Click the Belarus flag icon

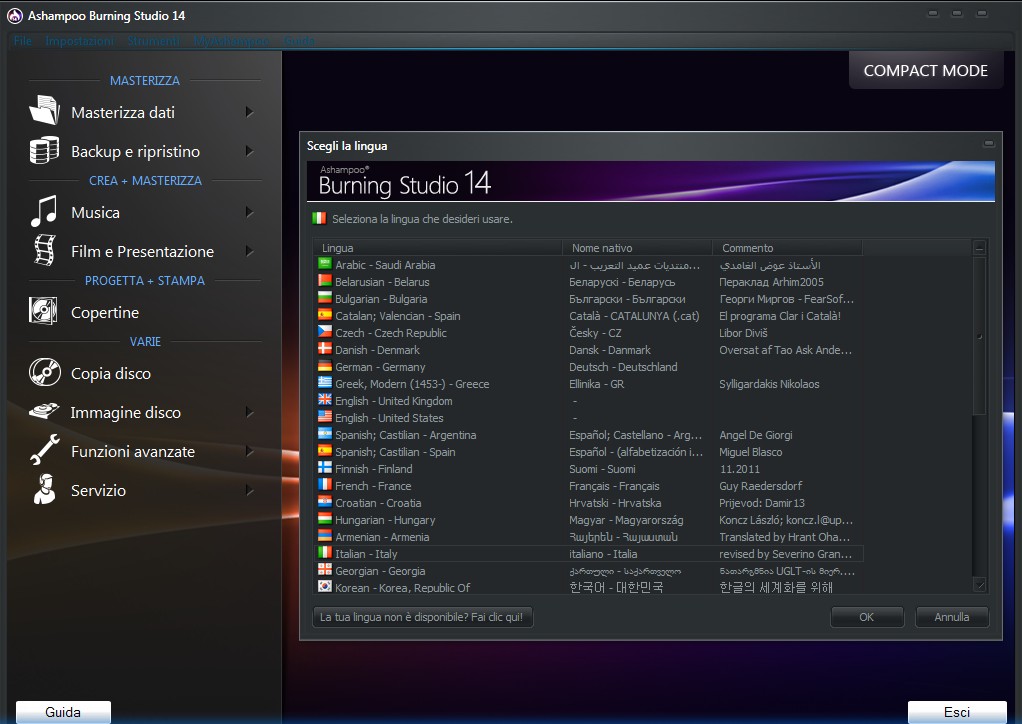pos(325,281)
